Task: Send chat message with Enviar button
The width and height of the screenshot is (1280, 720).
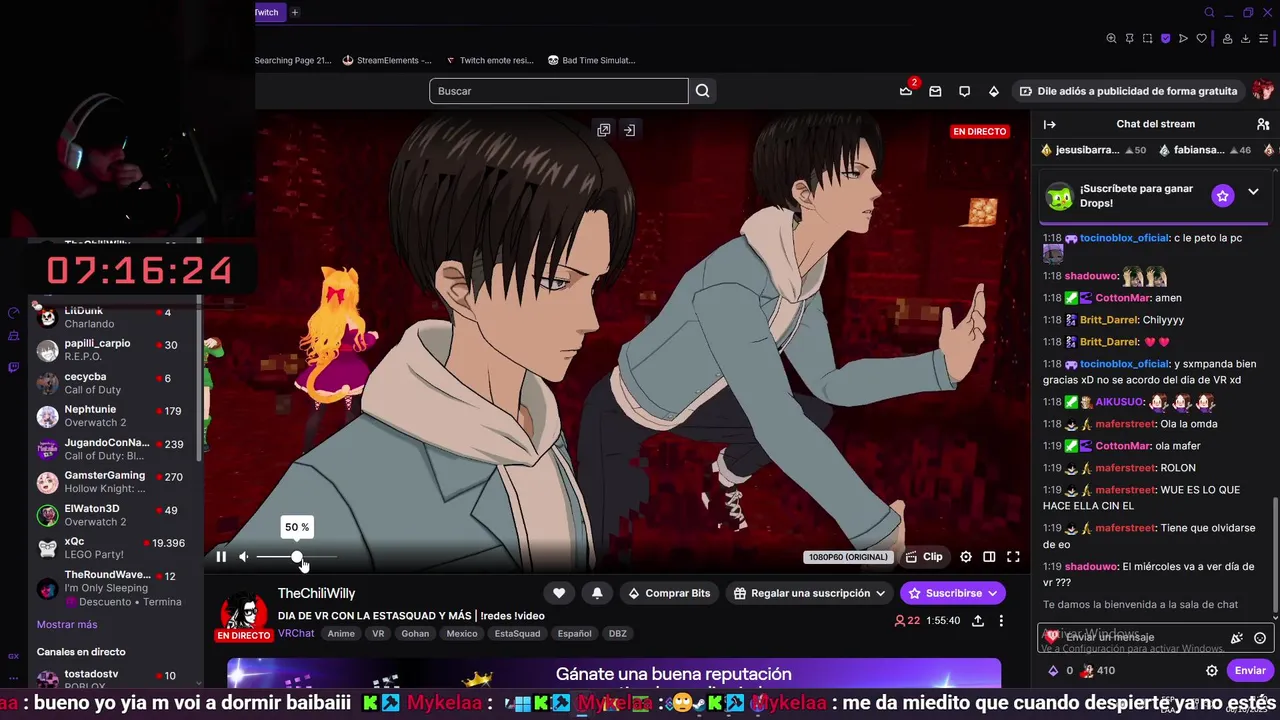Action: pos(1250,671)
